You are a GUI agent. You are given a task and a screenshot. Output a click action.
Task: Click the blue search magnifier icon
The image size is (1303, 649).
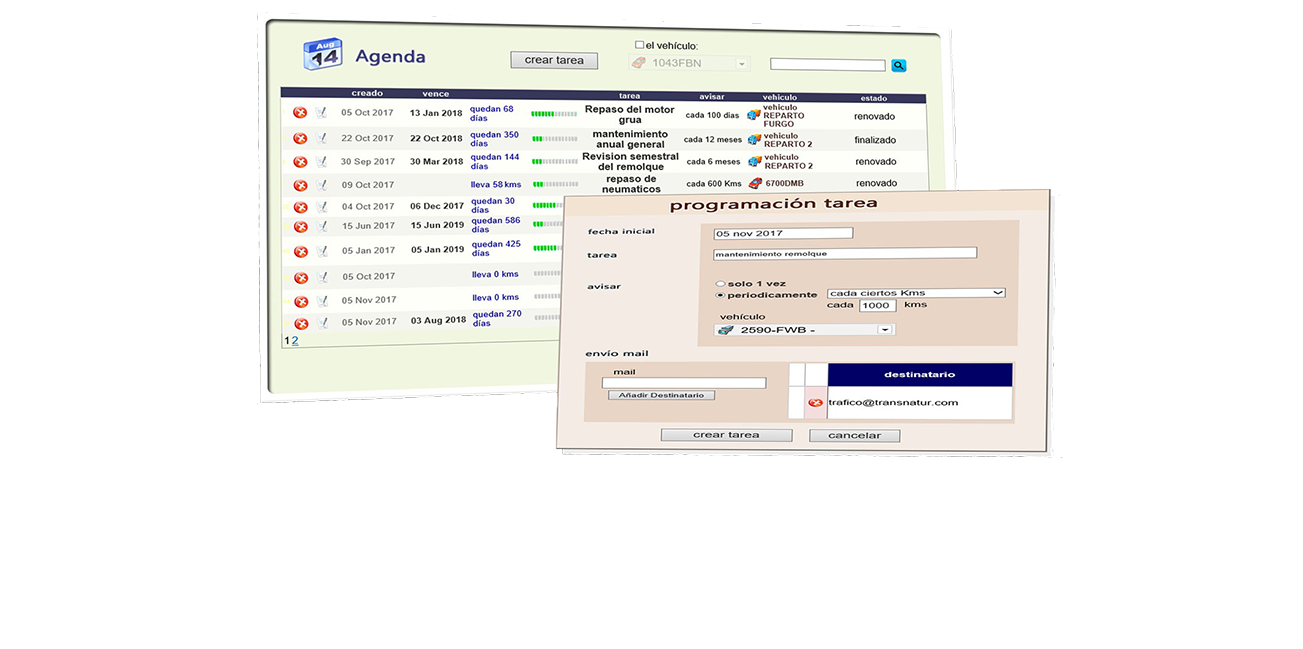(898, 66)
